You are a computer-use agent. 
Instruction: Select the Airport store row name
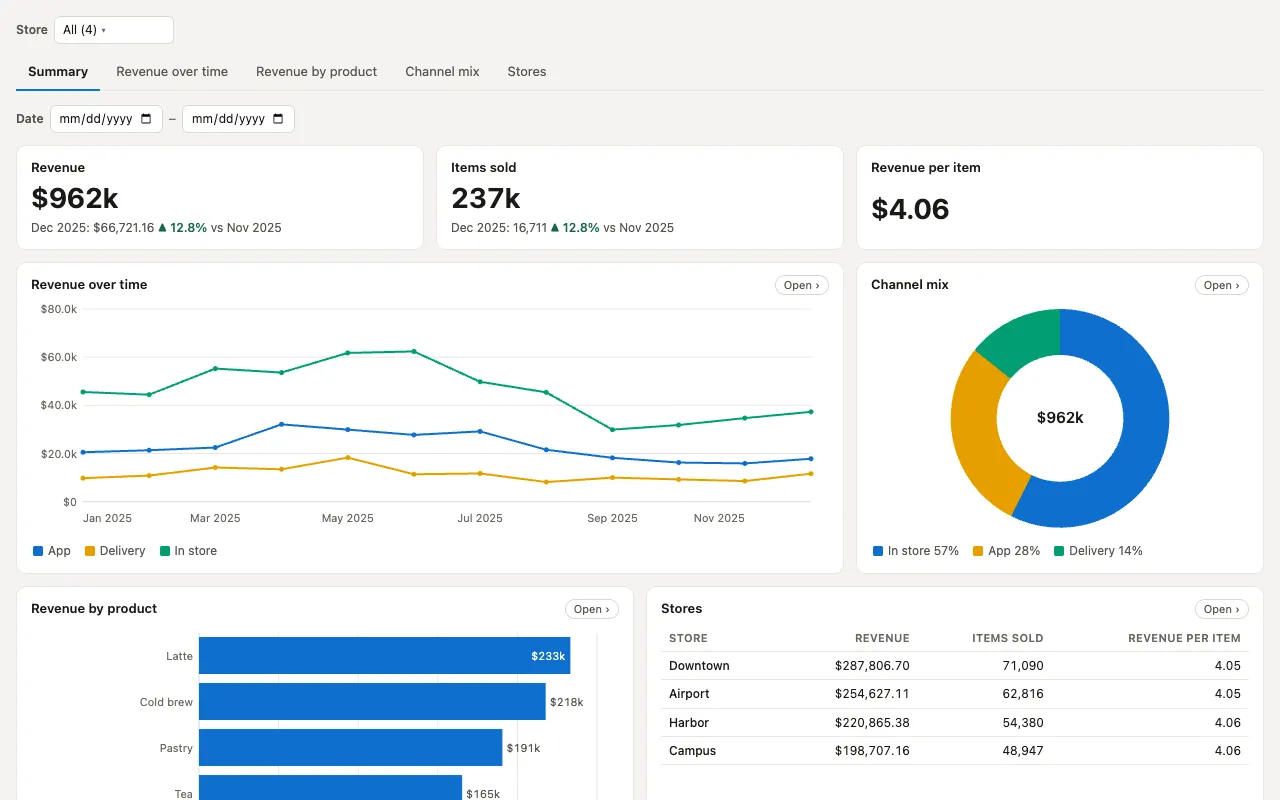point(689,694)
